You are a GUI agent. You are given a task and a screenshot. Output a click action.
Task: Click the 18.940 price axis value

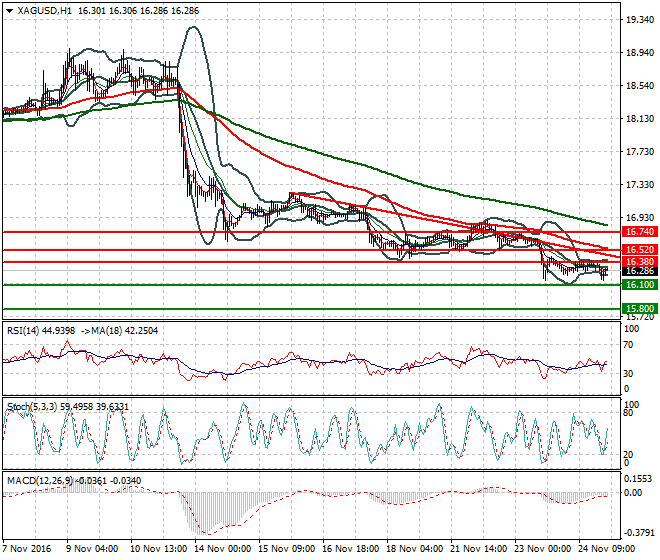(x=640, y=53)
